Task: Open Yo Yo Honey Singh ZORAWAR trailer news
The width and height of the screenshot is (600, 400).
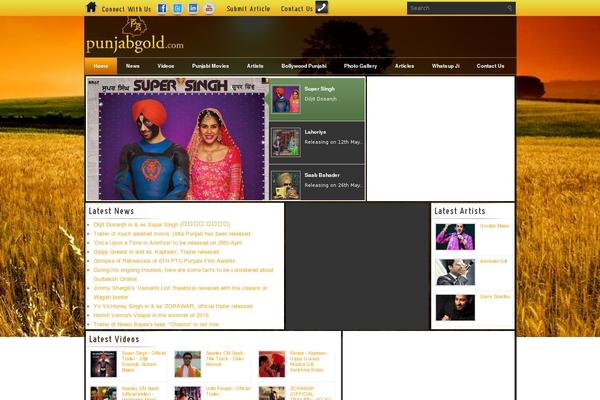Action: point(173,306)
